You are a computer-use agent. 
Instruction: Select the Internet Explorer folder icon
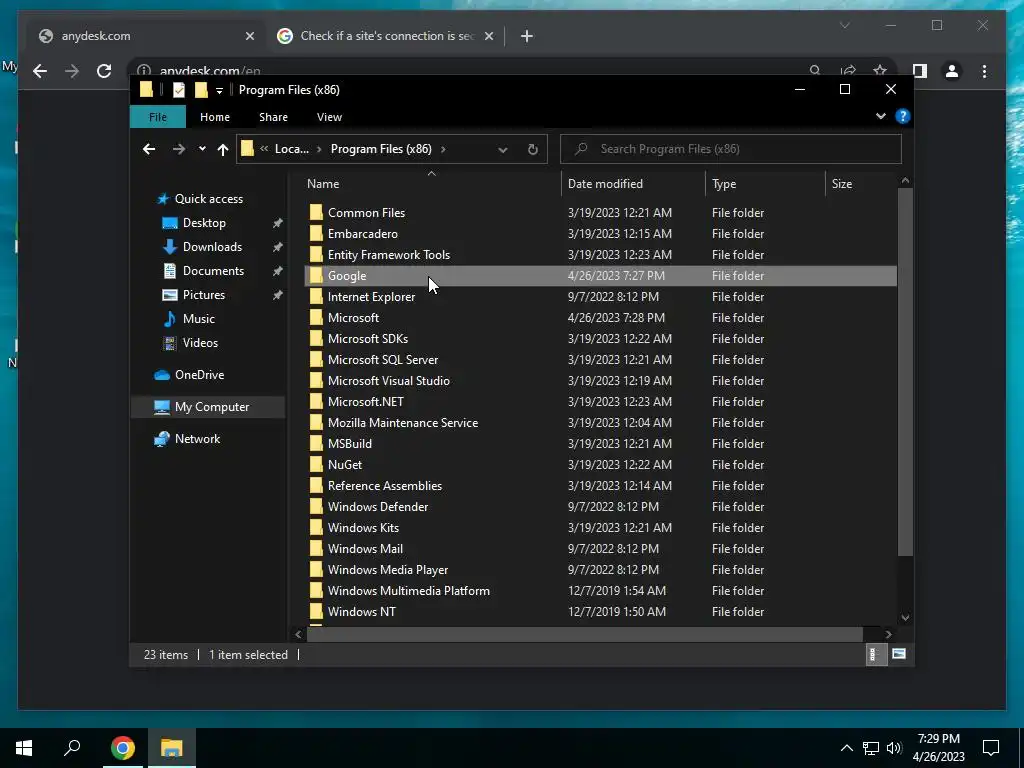[x=316, y=296]
